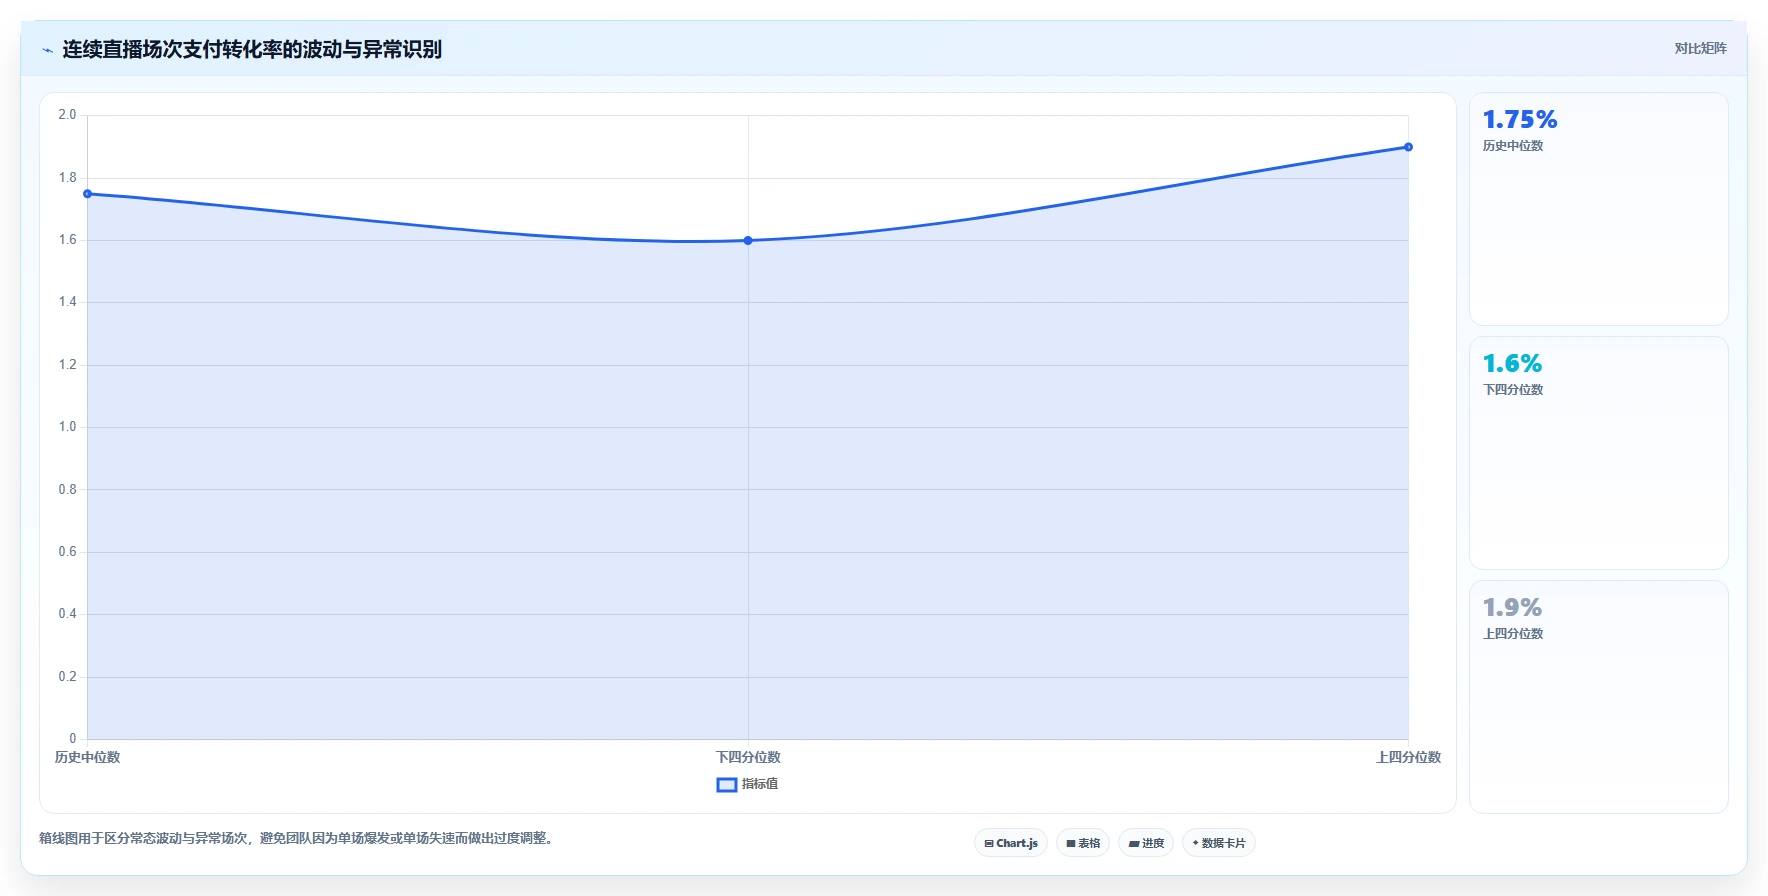Select the 进度 tag pill
This screenshot has width=1768, height=896.
coord(1146,843)
